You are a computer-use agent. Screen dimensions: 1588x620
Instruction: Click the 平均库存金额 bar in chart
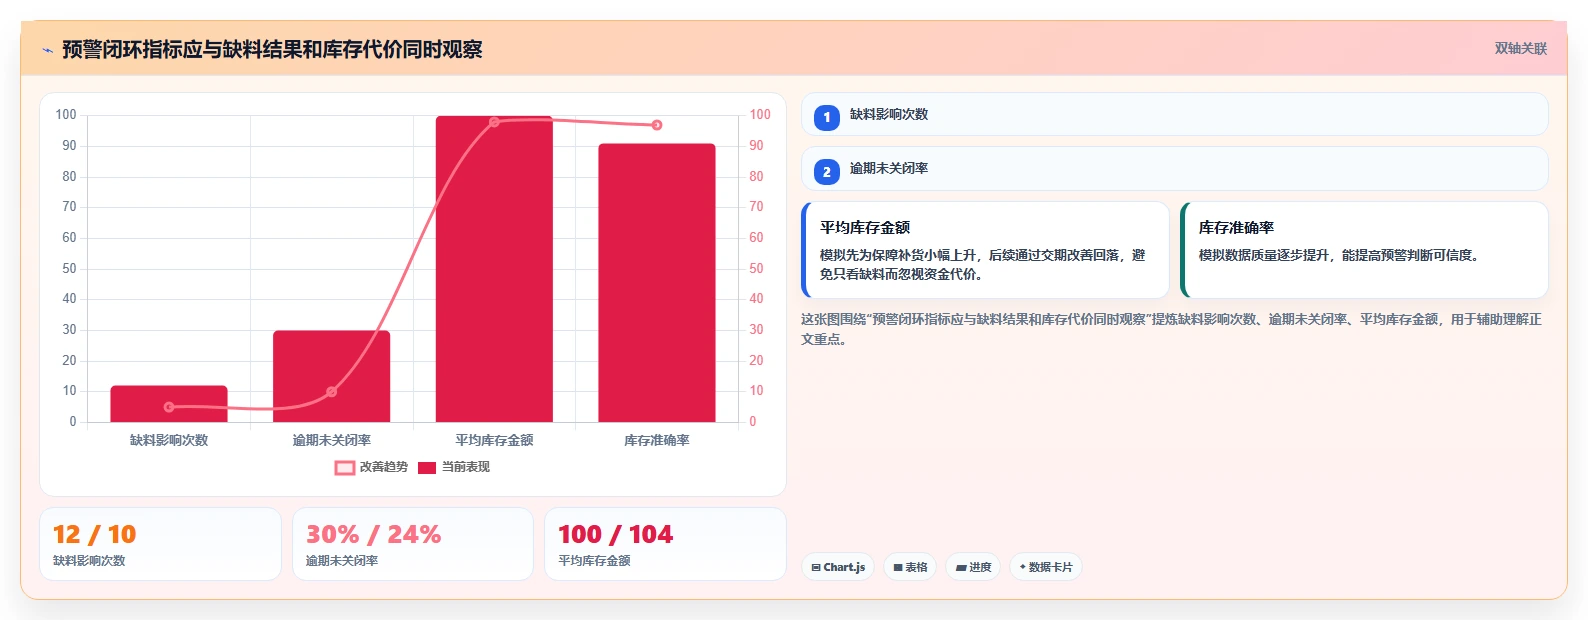[x=494, y=269]
